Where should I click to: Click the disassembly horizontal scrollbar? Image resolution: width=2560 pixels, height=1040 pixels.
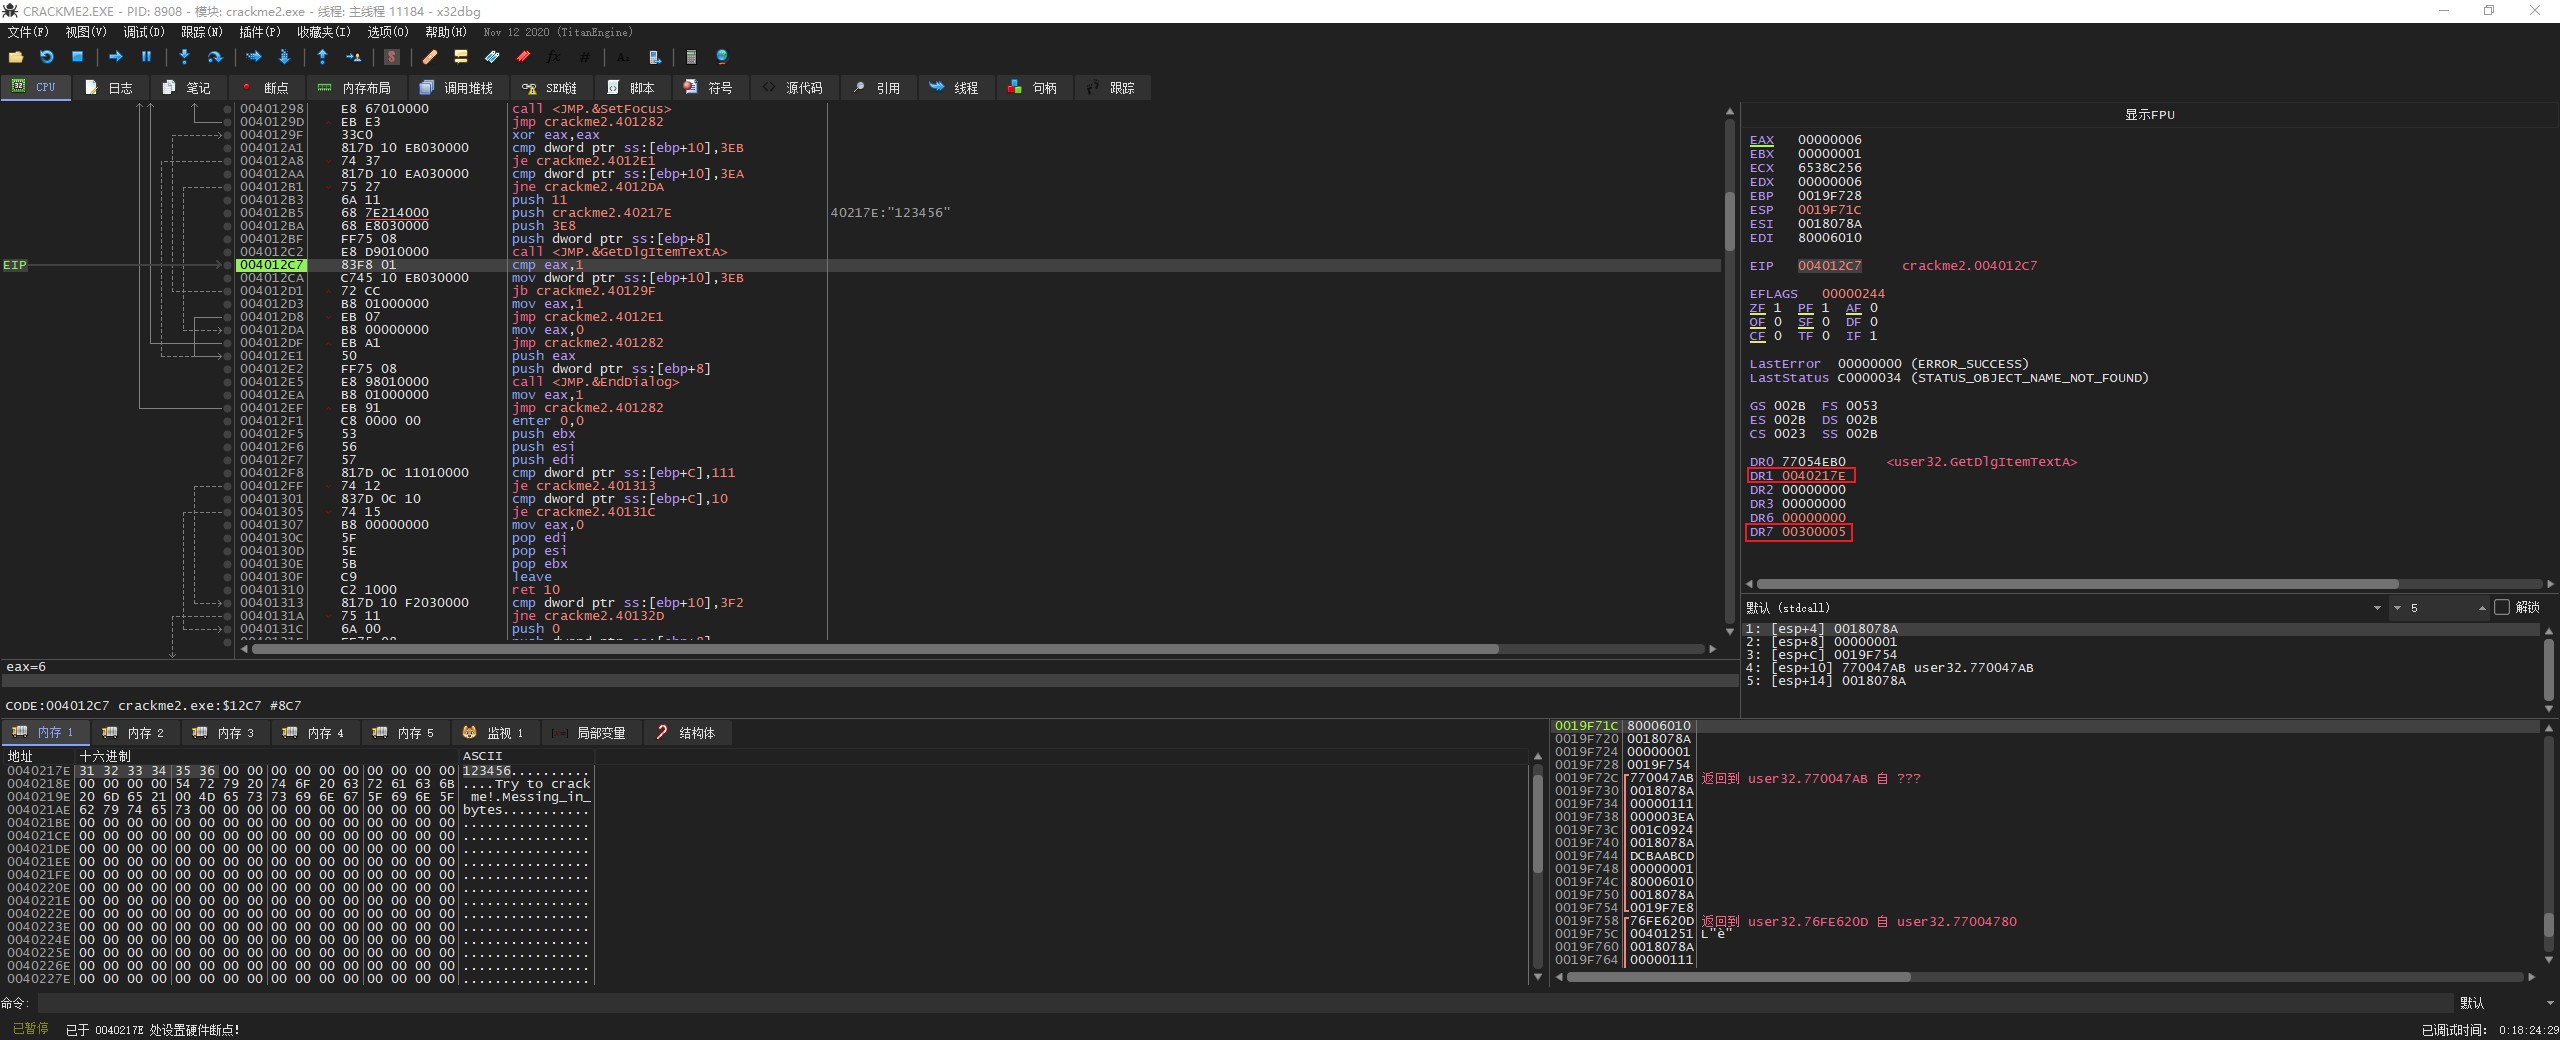click(875, 649)
